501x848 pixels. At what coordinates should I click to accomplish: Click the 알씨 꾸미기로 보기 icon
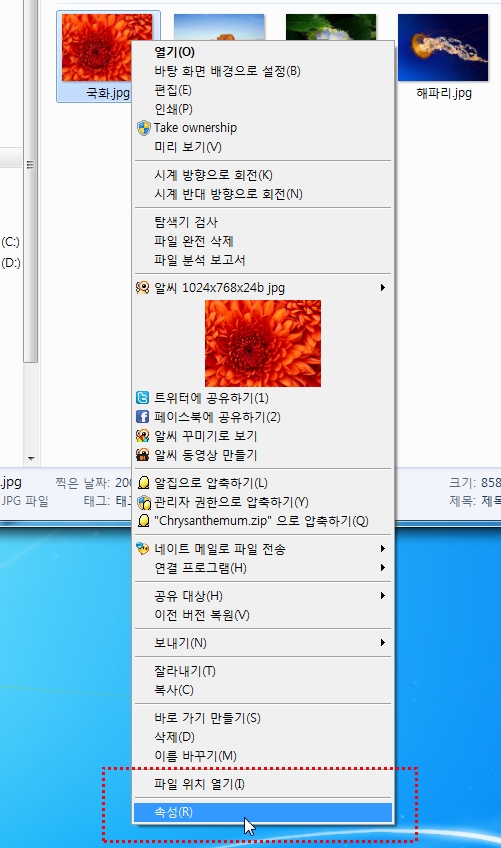(x=142, y=436)
